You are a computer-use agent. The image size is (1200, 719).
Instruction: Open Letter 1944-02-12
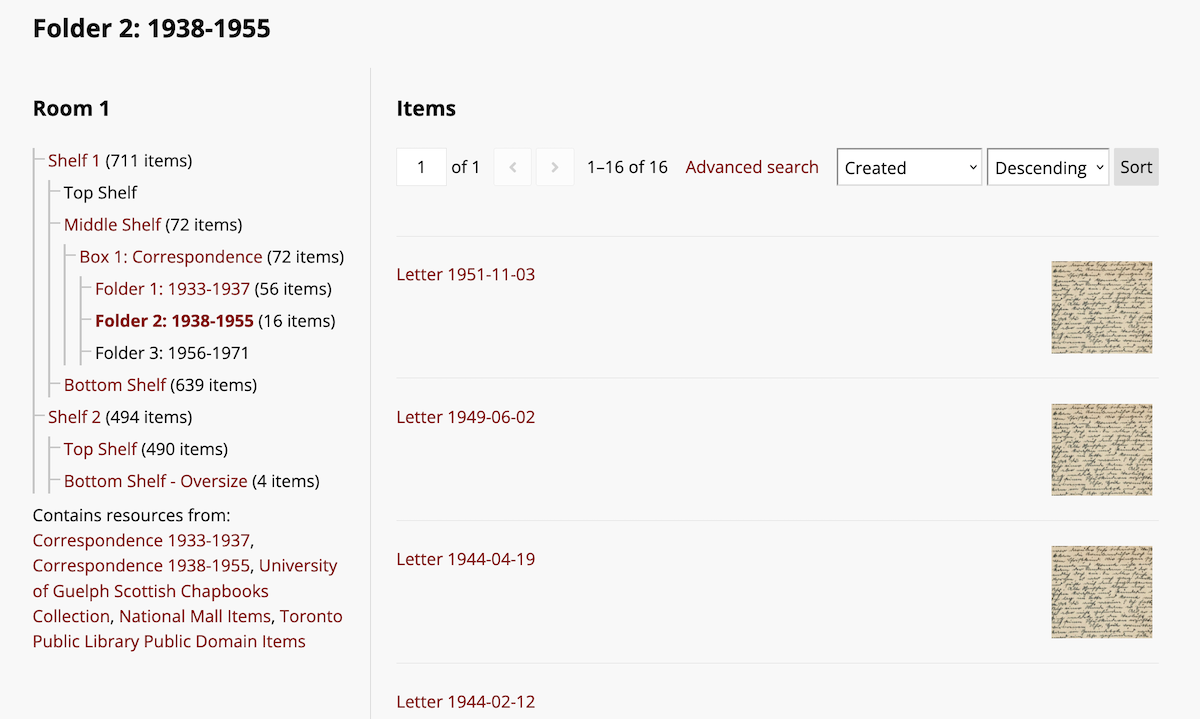(466, 701)
